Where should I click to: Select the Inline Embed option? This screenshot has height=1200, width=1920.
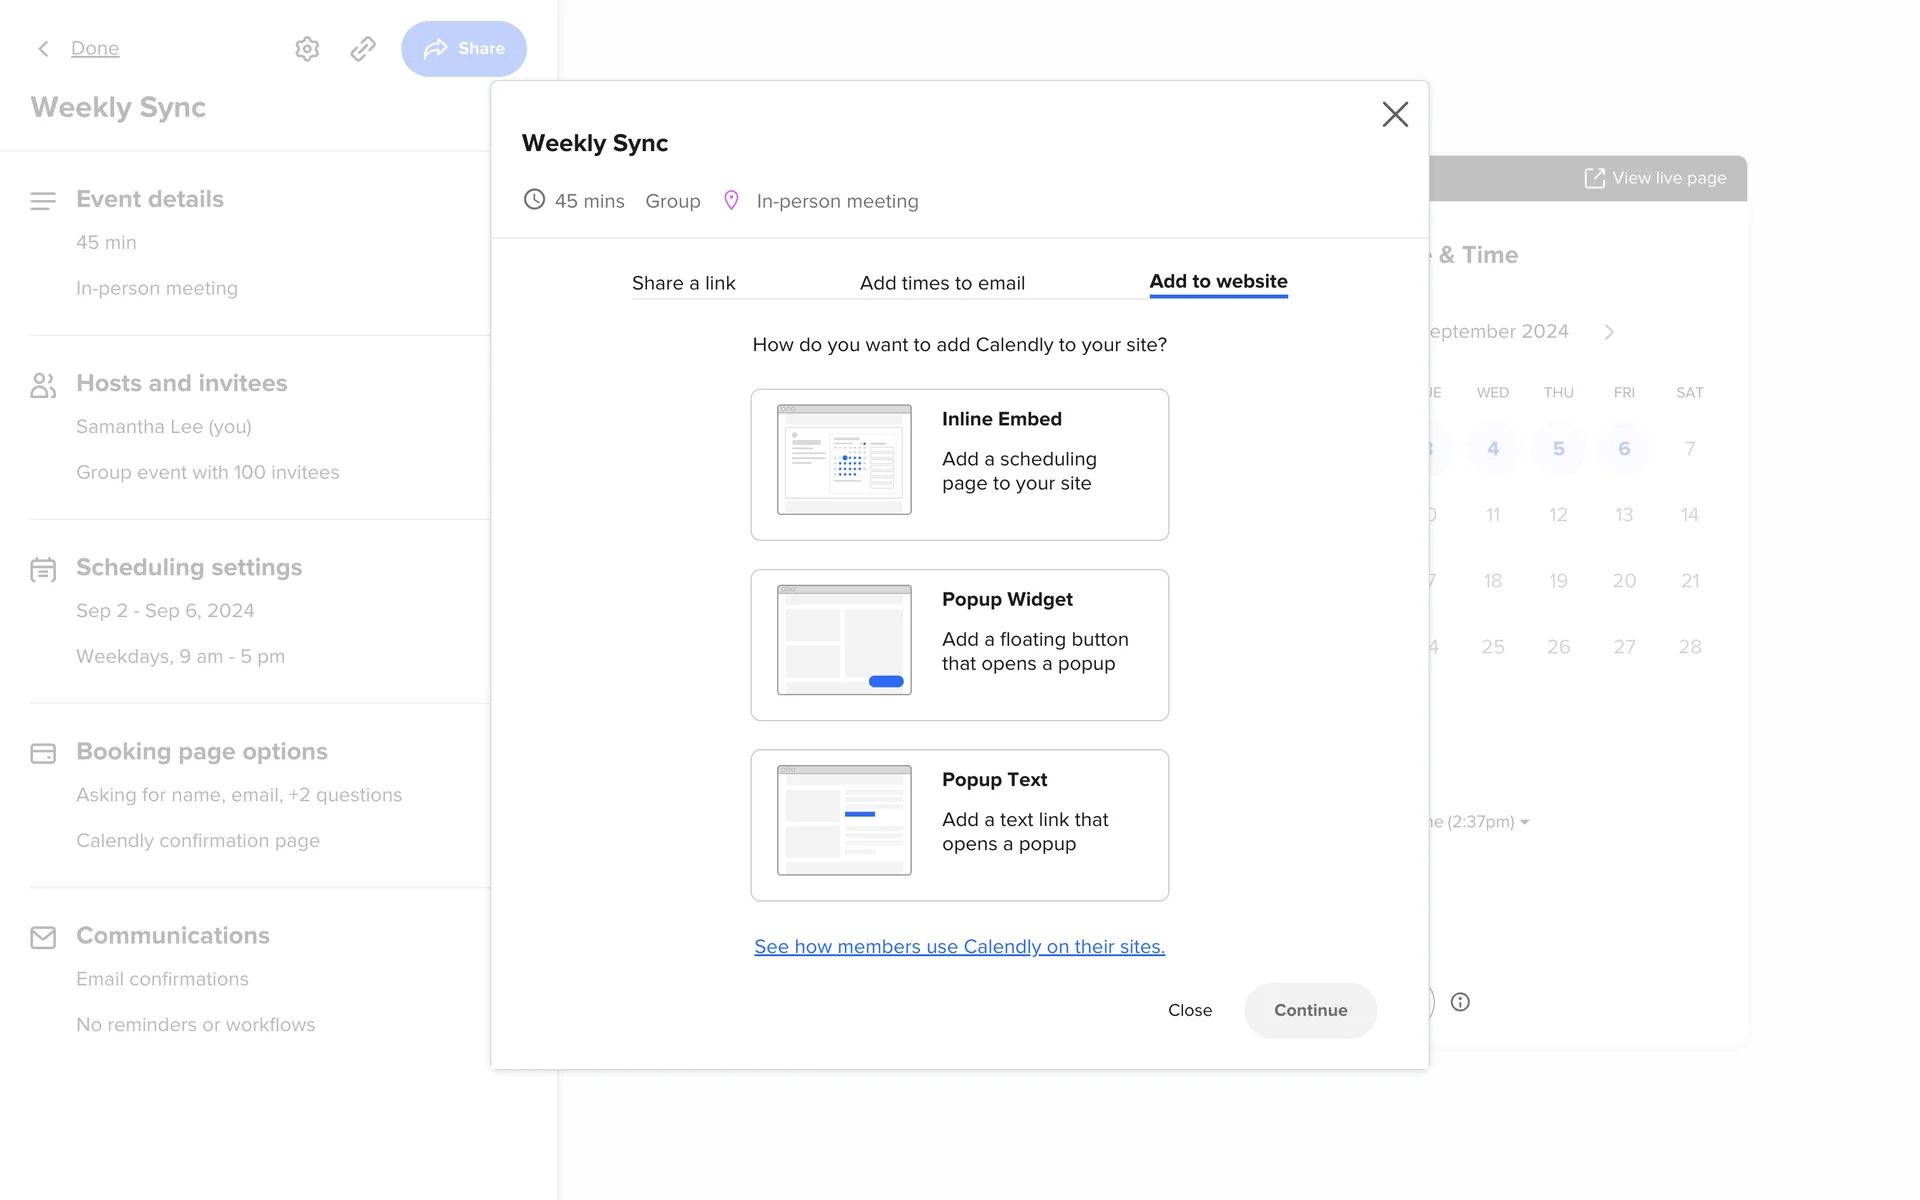(x=959, y=464)
